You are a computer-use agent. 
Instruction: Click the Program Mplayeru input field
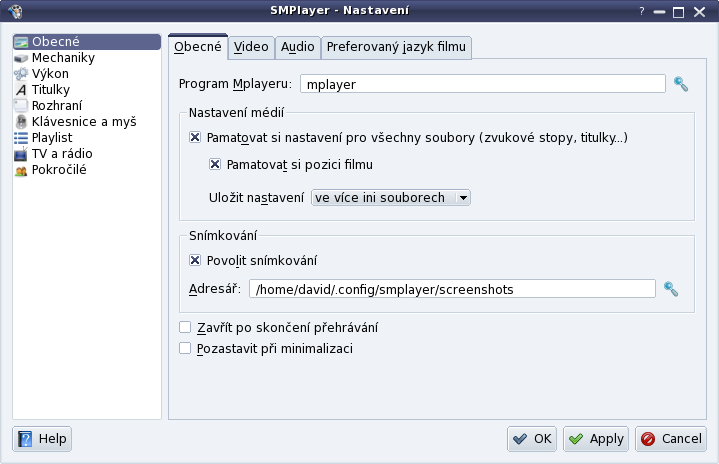tap(483, 84)
